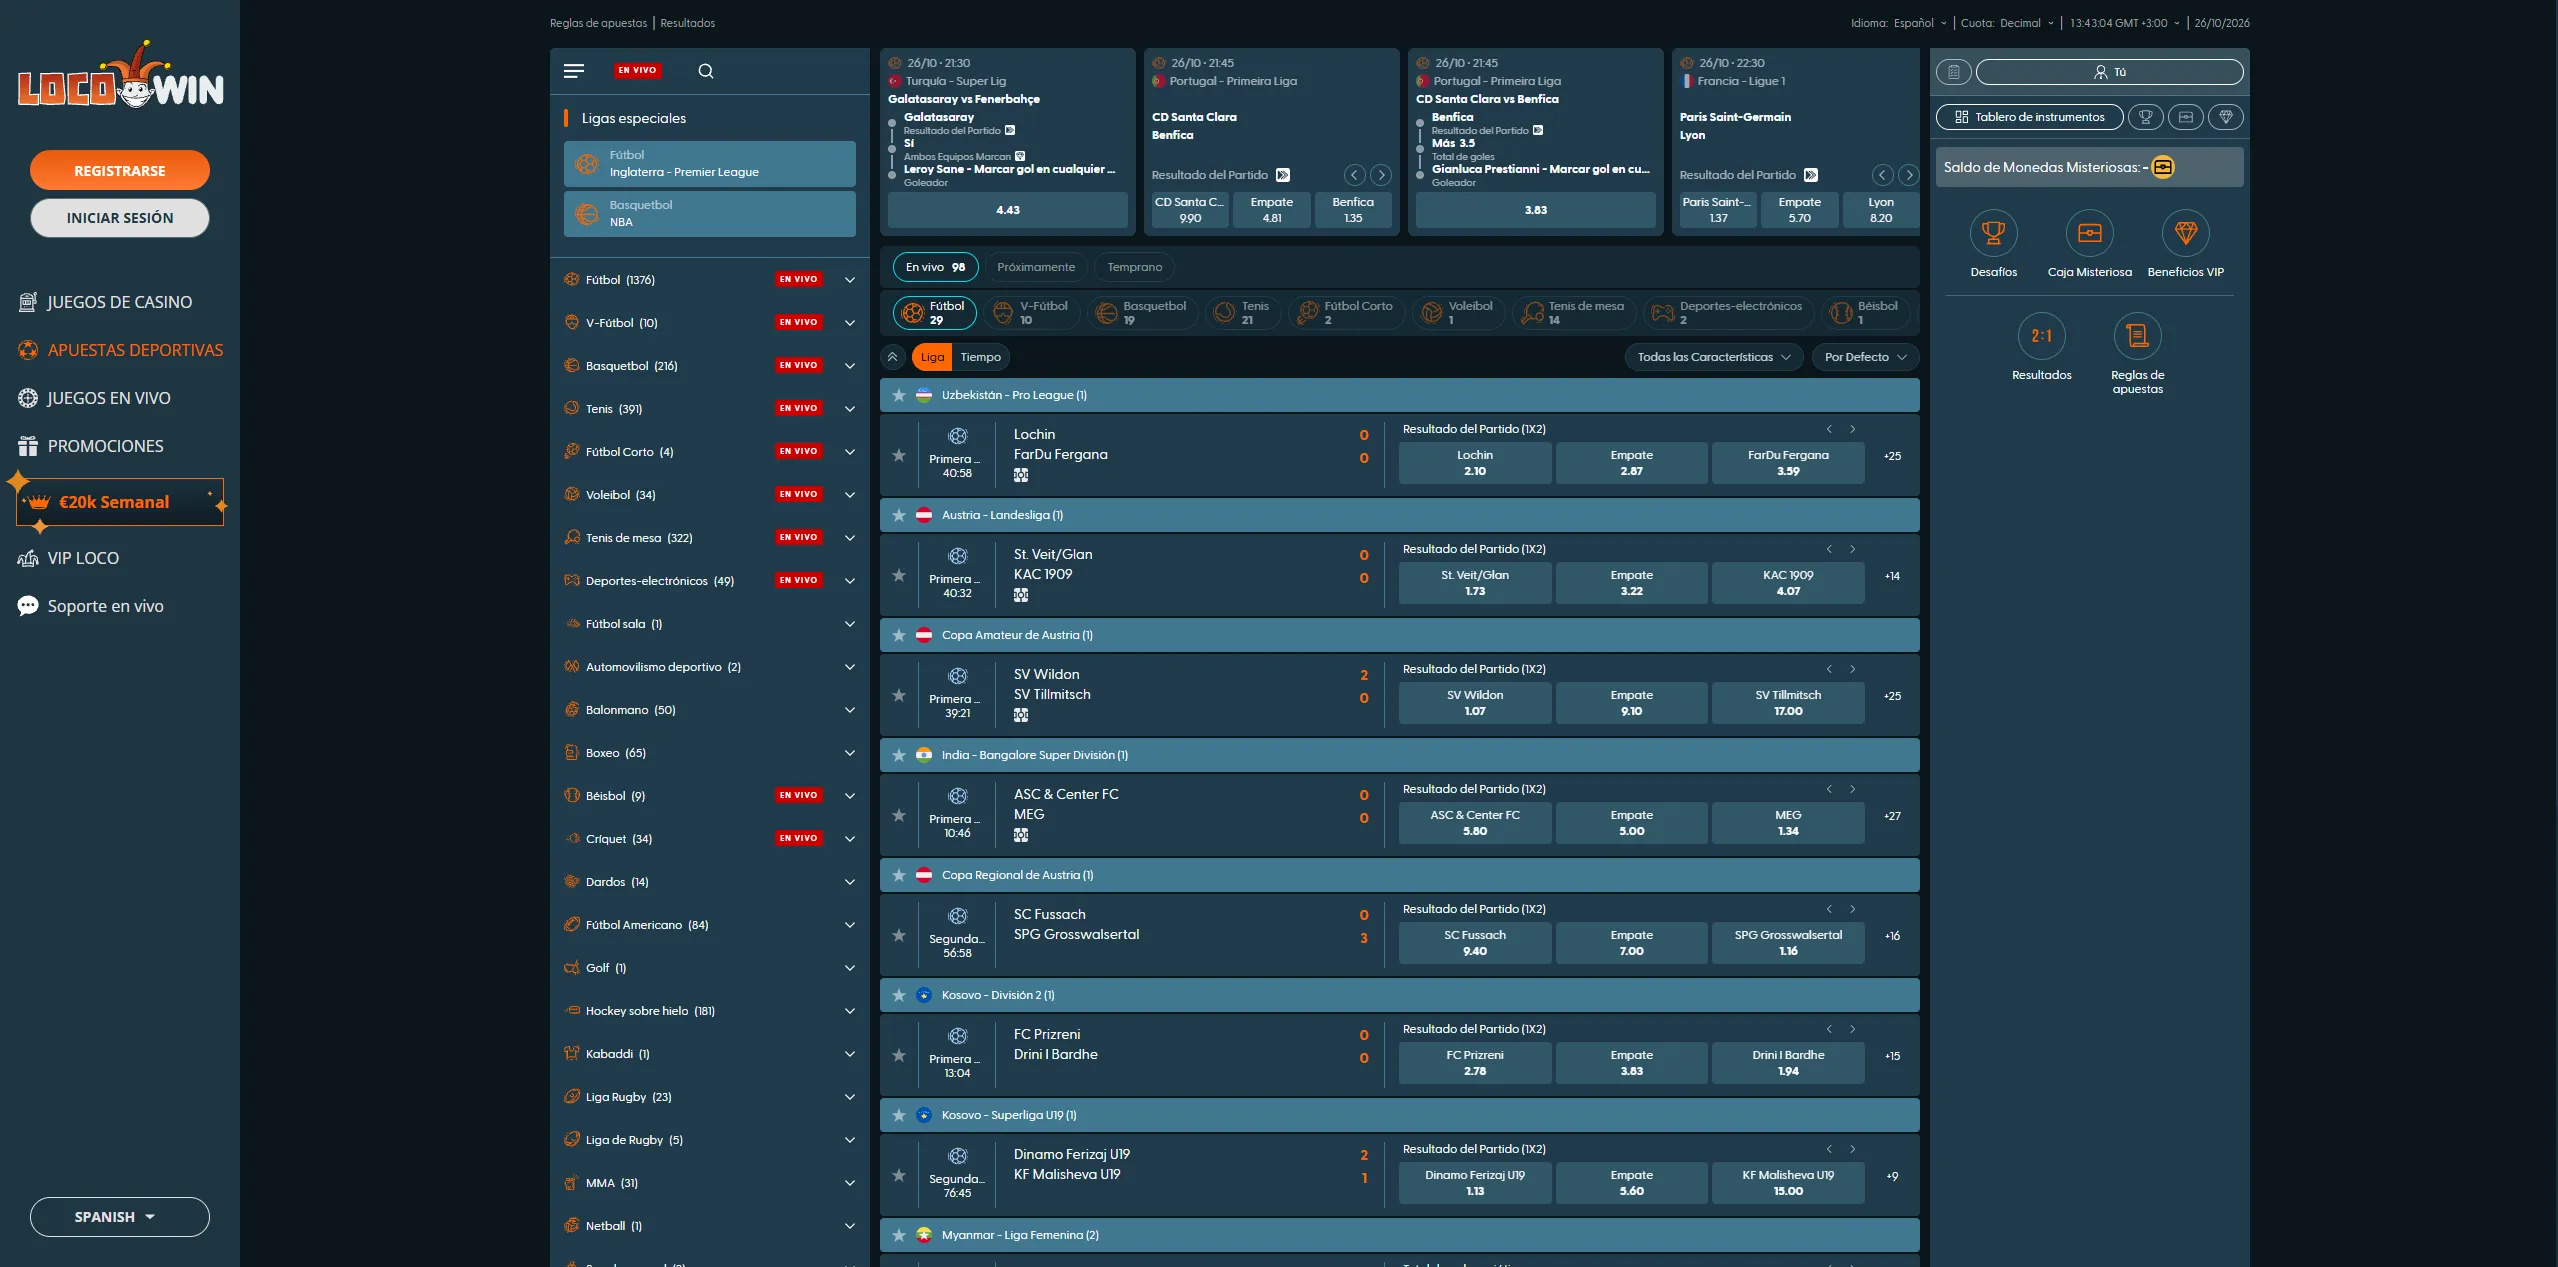Open JUEGOS DE CASINO in the sidebar
The image size is (2558, 1267).
click(105, 302)
